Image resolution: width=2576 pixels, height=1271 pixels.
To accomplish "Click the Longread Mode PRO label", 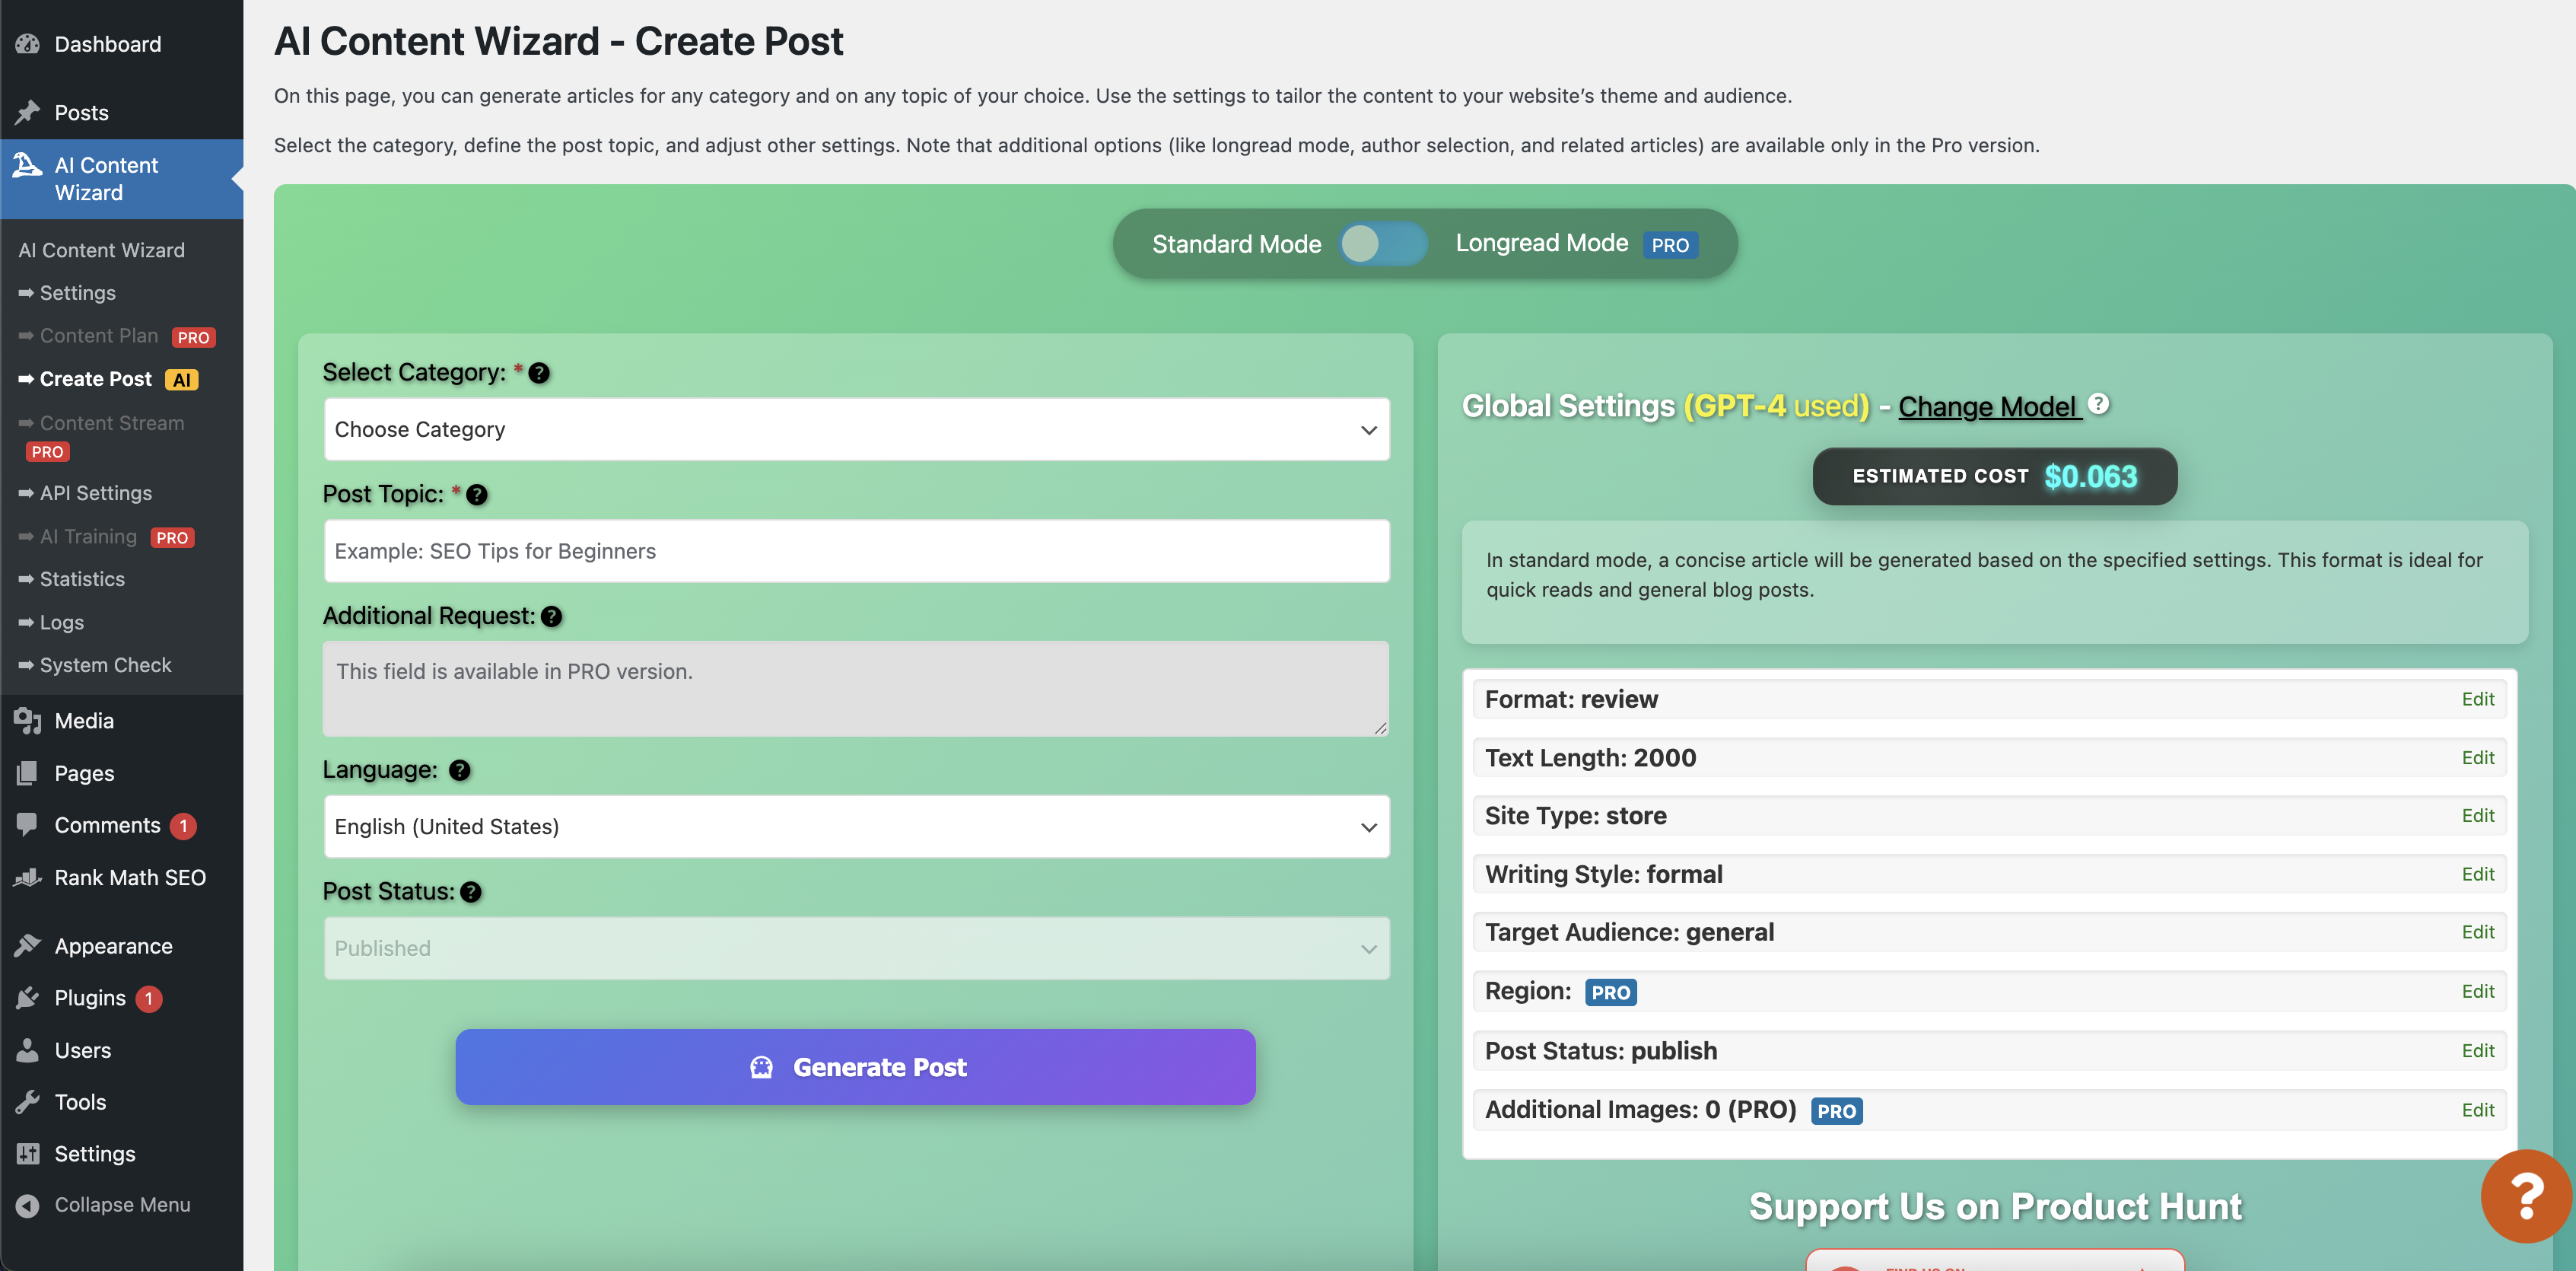I will coord(1576,243).
